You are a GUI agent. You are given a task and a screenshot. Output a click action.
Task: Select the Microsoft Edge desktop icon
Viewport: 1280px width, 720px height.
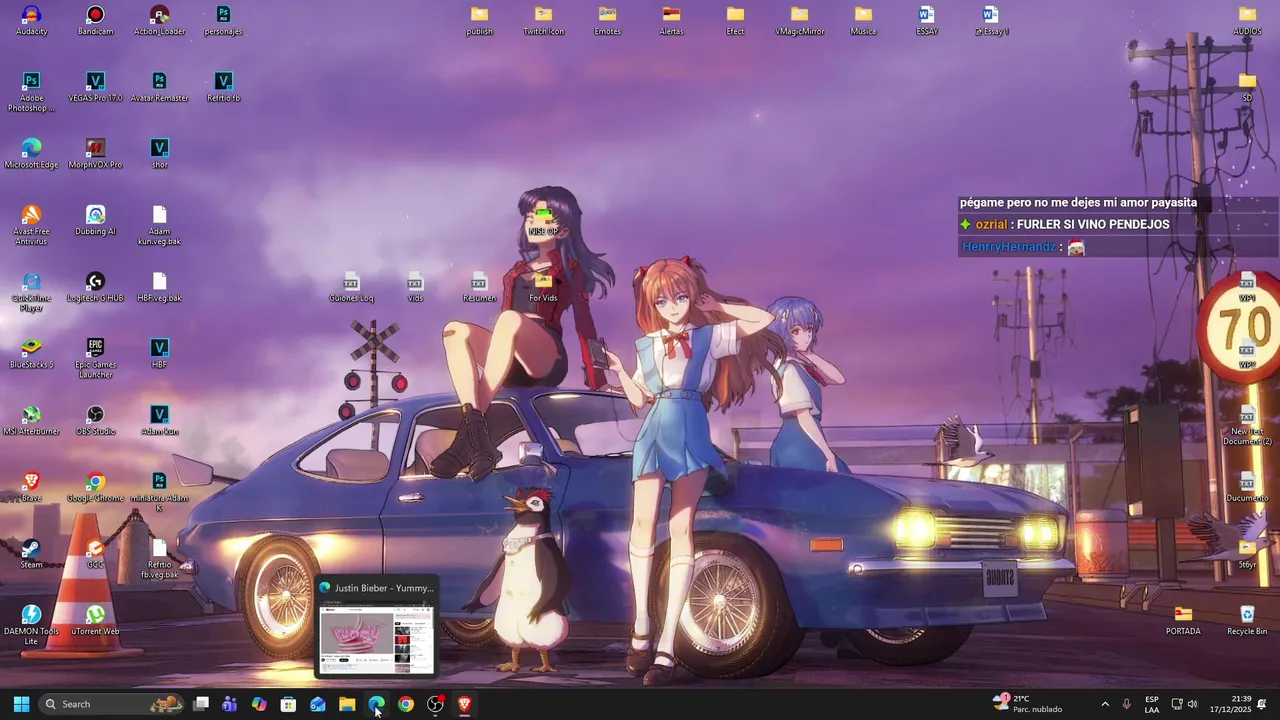point(31,154)
